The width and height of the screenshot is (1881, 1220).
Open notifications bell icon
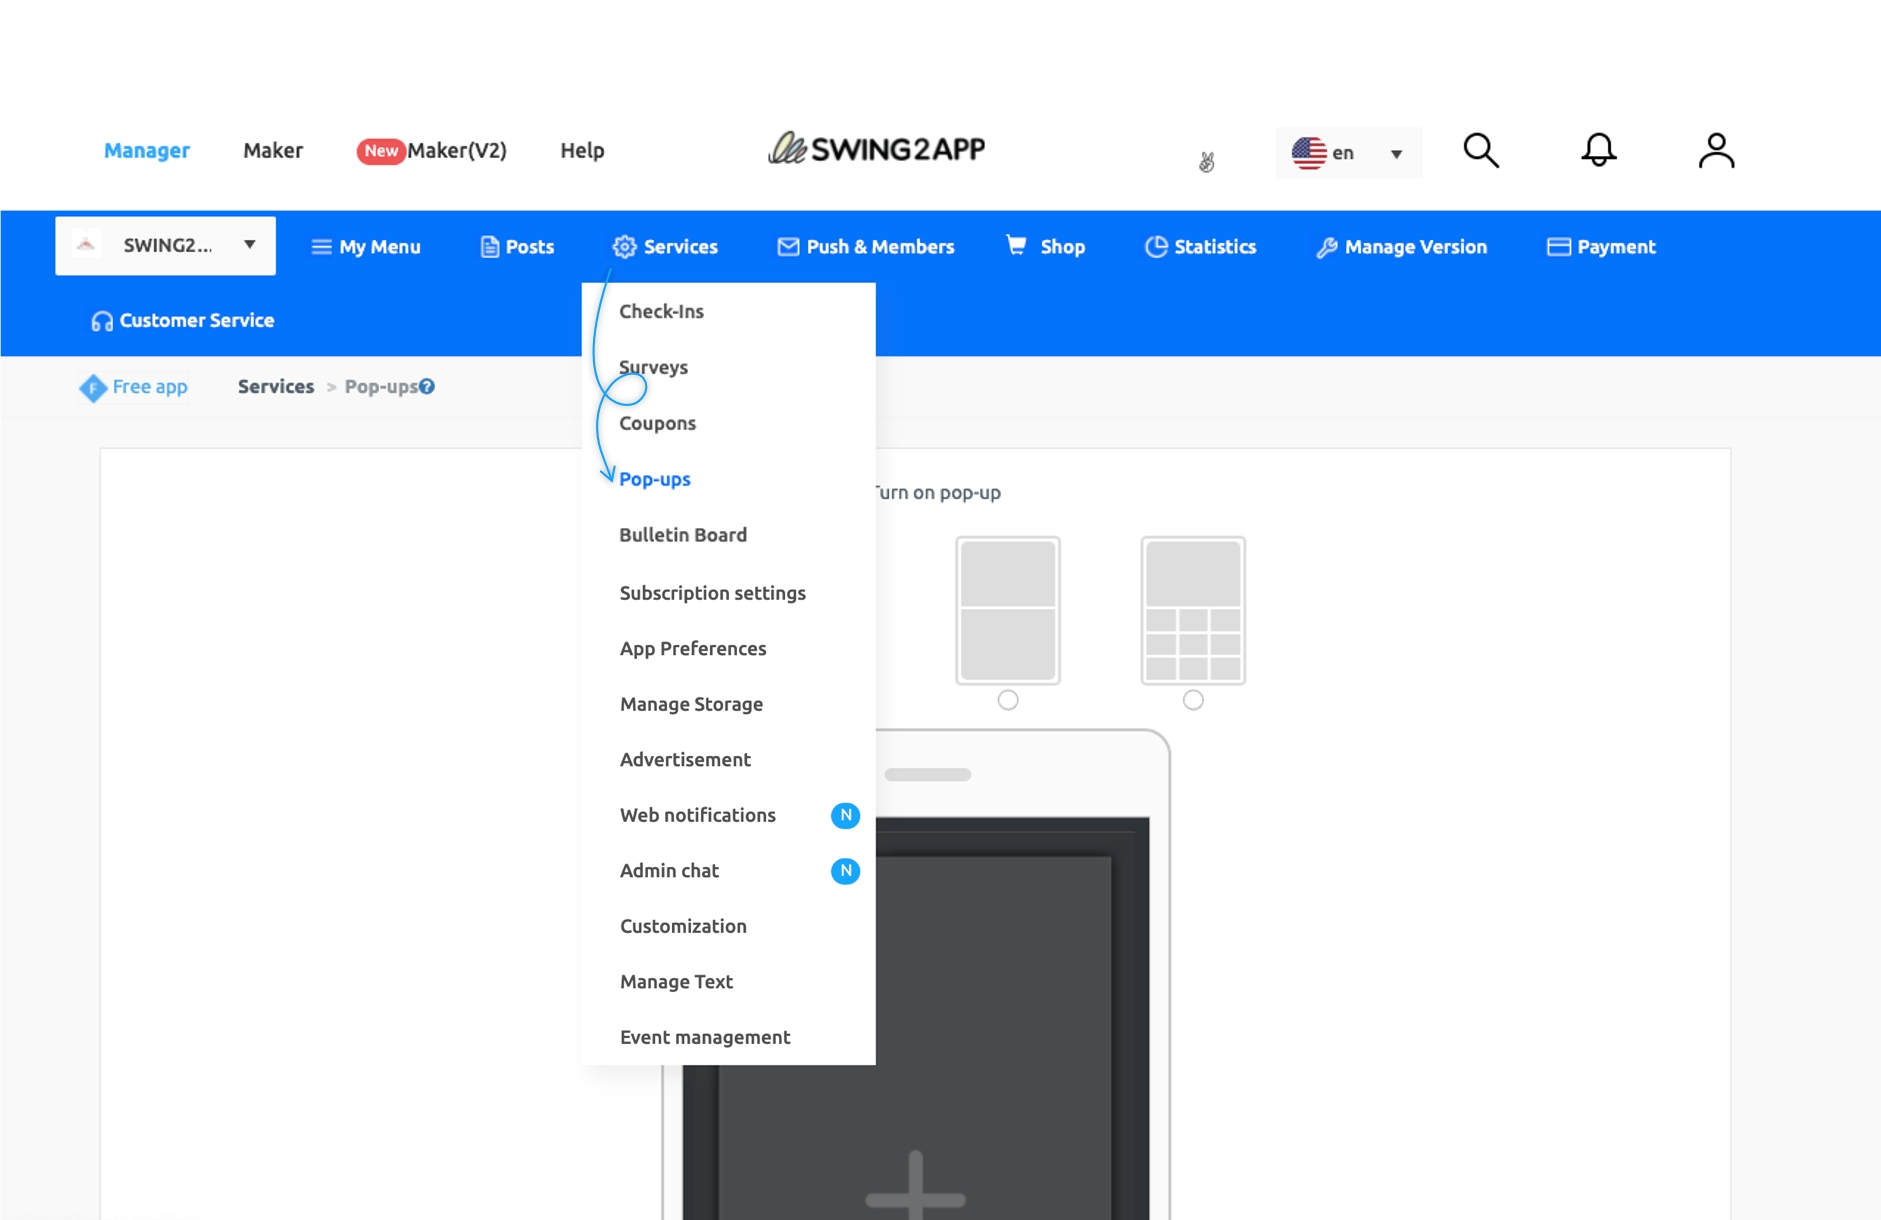tap(1598, 151)
